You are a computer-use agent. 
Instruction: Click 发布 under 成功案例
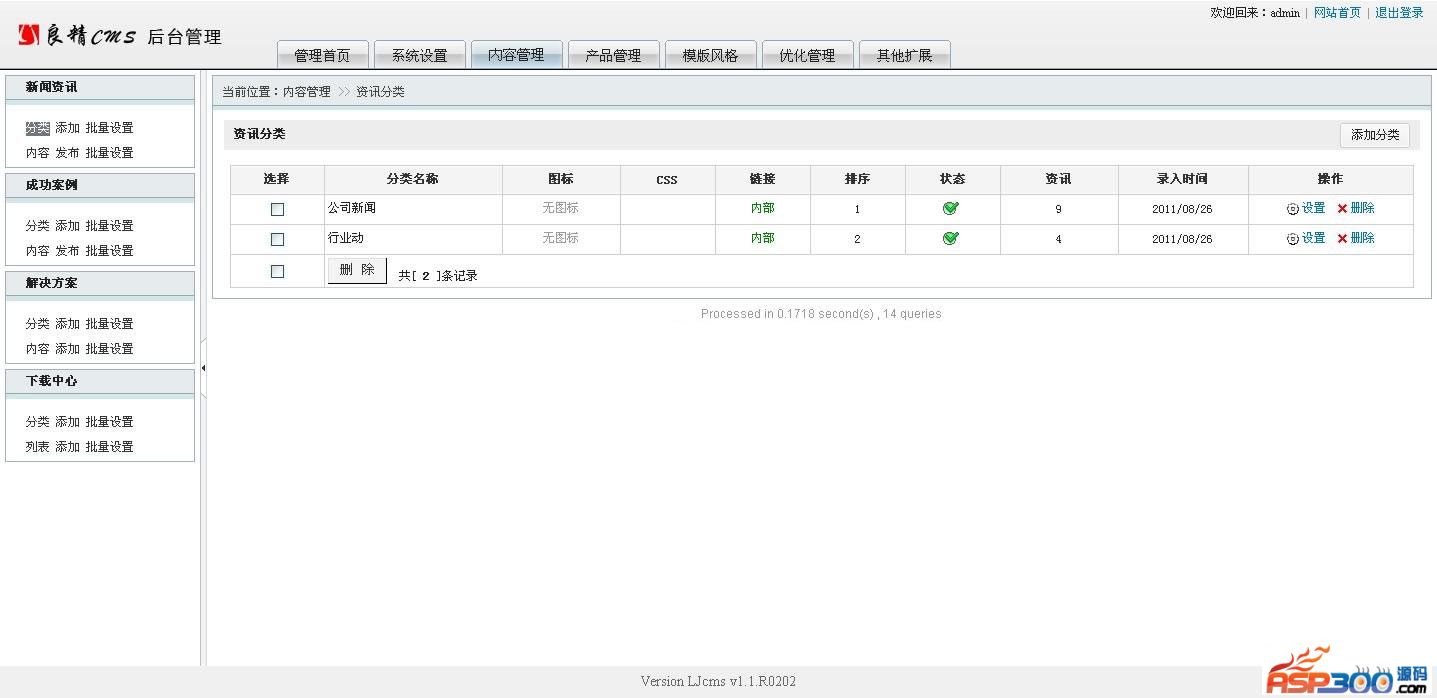(67, 251)
